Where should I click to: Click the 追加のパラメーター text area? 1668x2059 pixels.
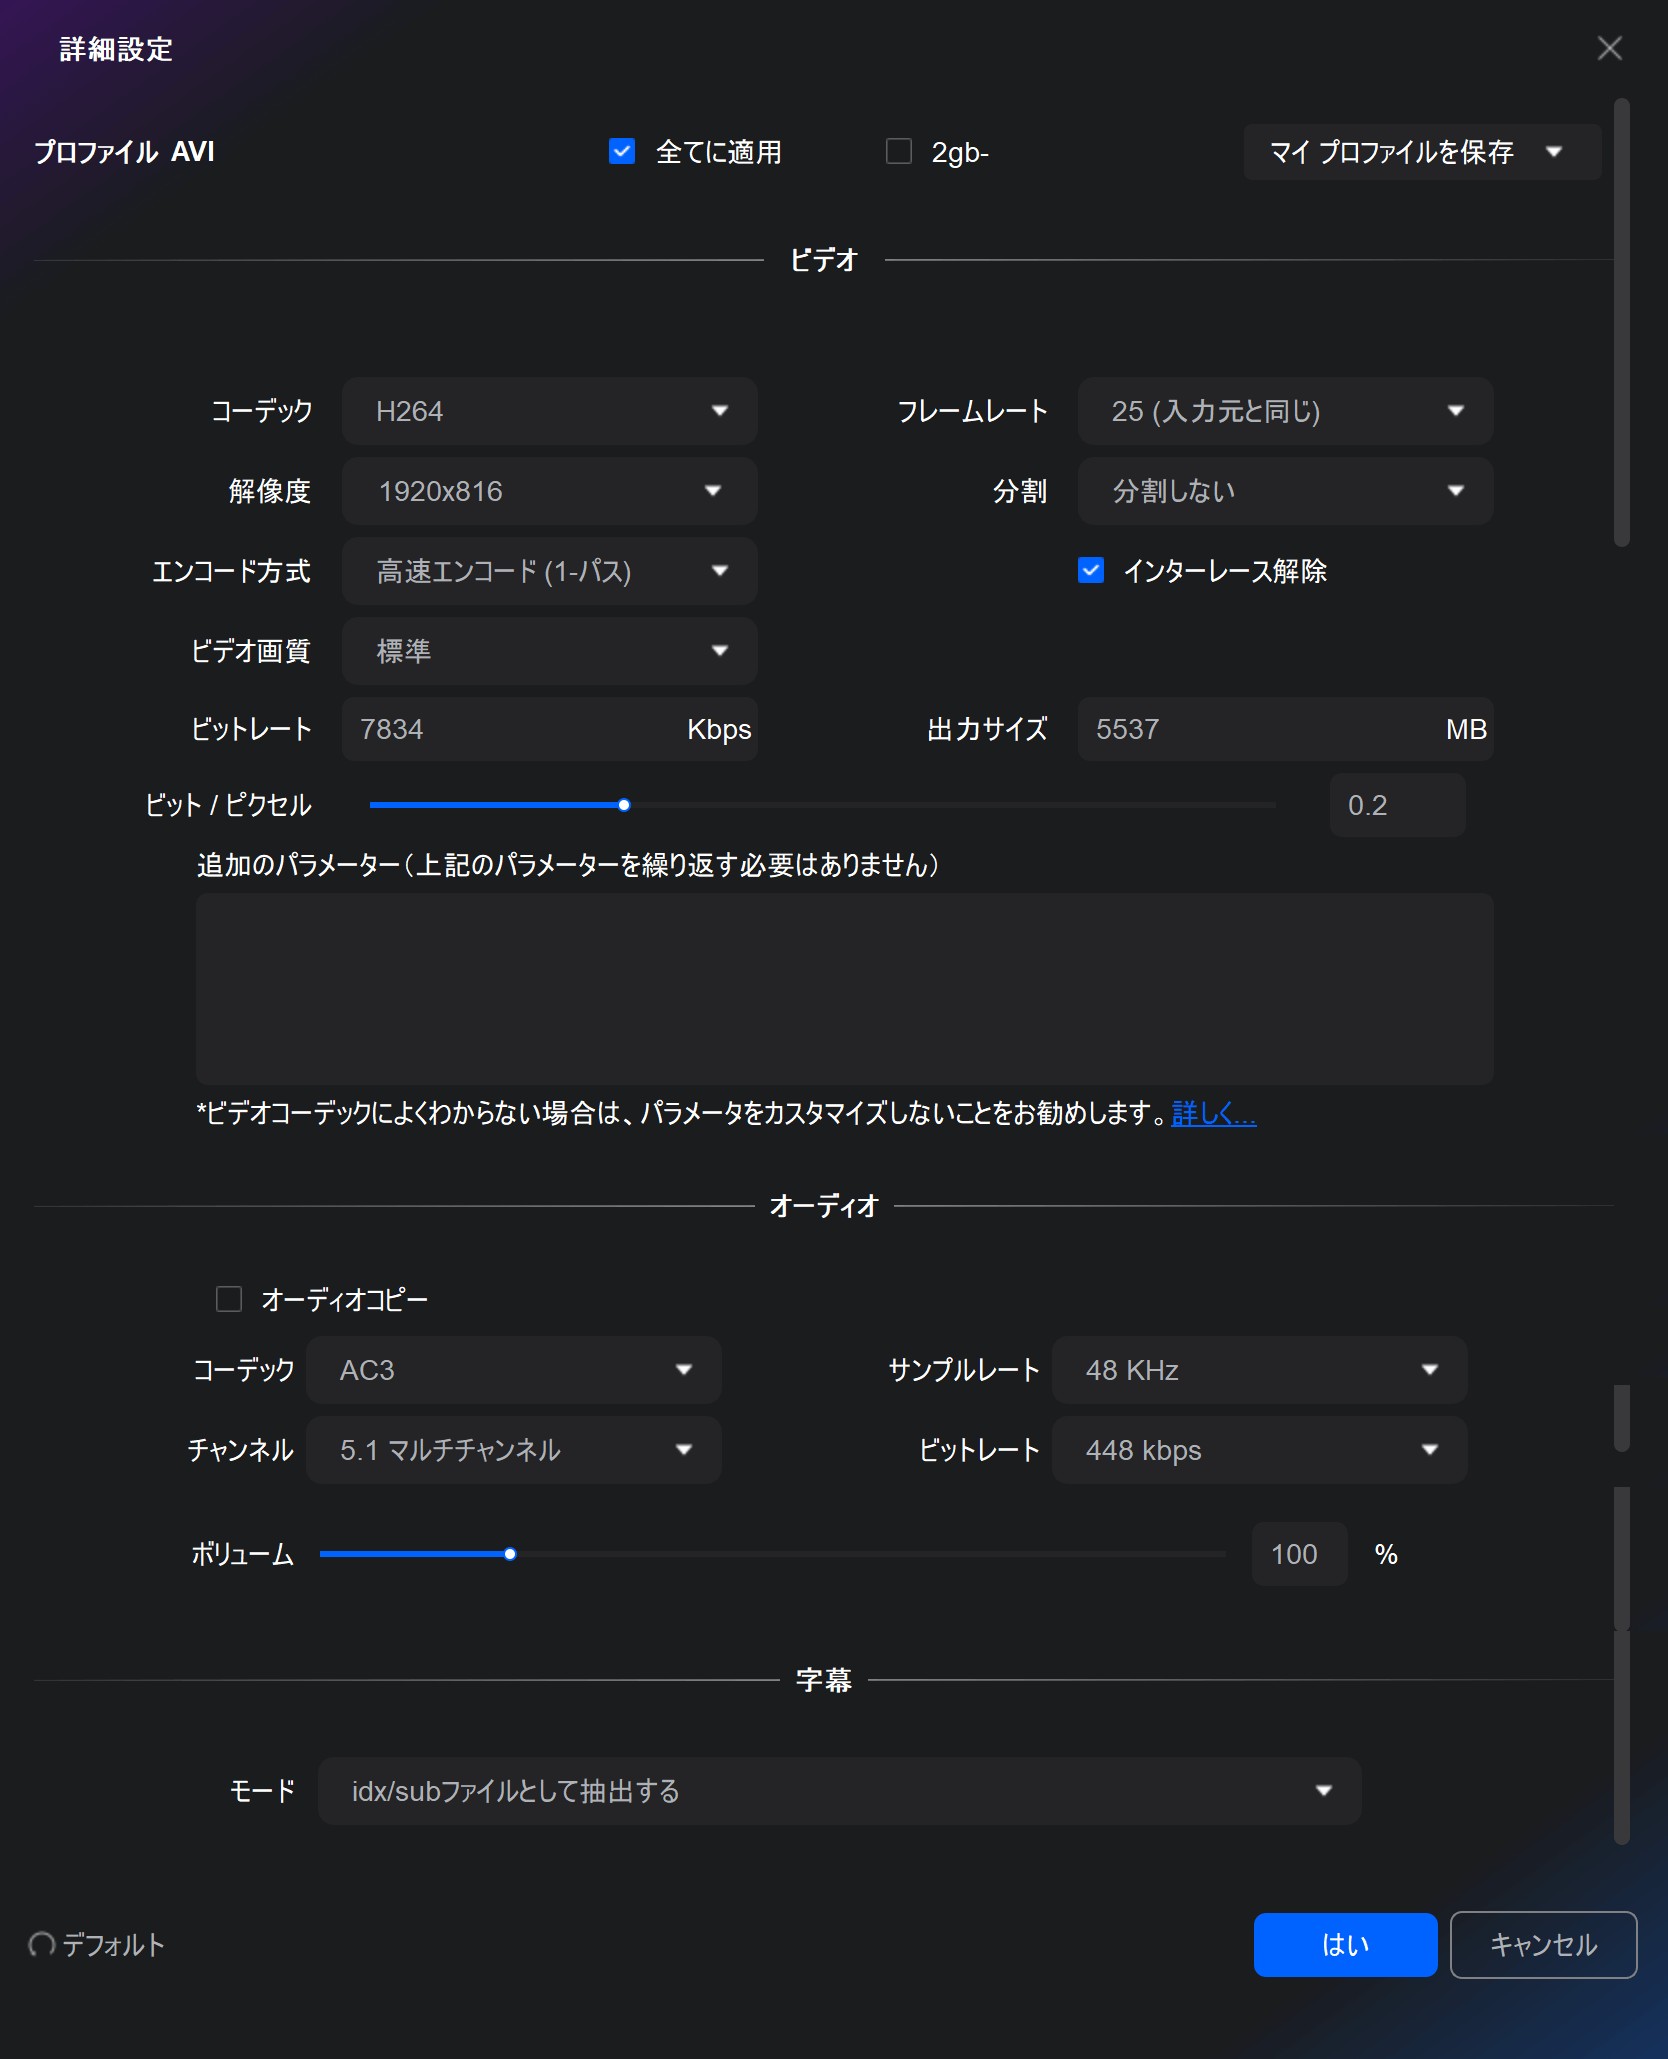click(844, 989)
